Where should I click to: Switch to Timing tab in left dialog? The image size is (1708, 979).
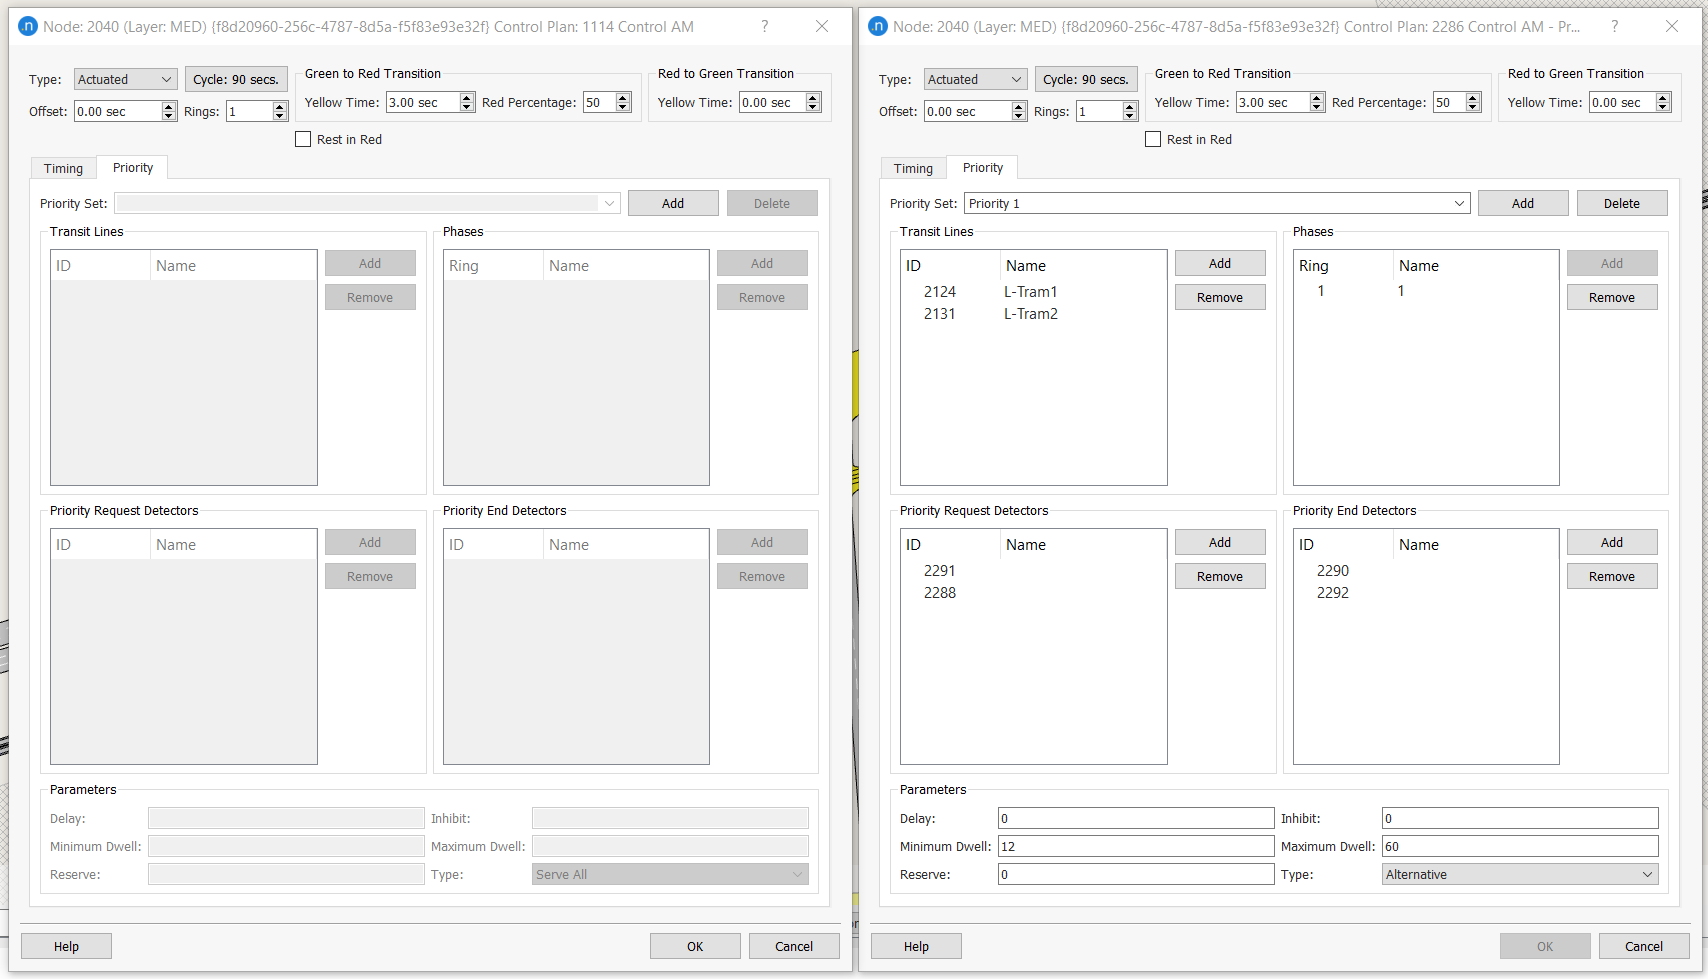[63, 169]
